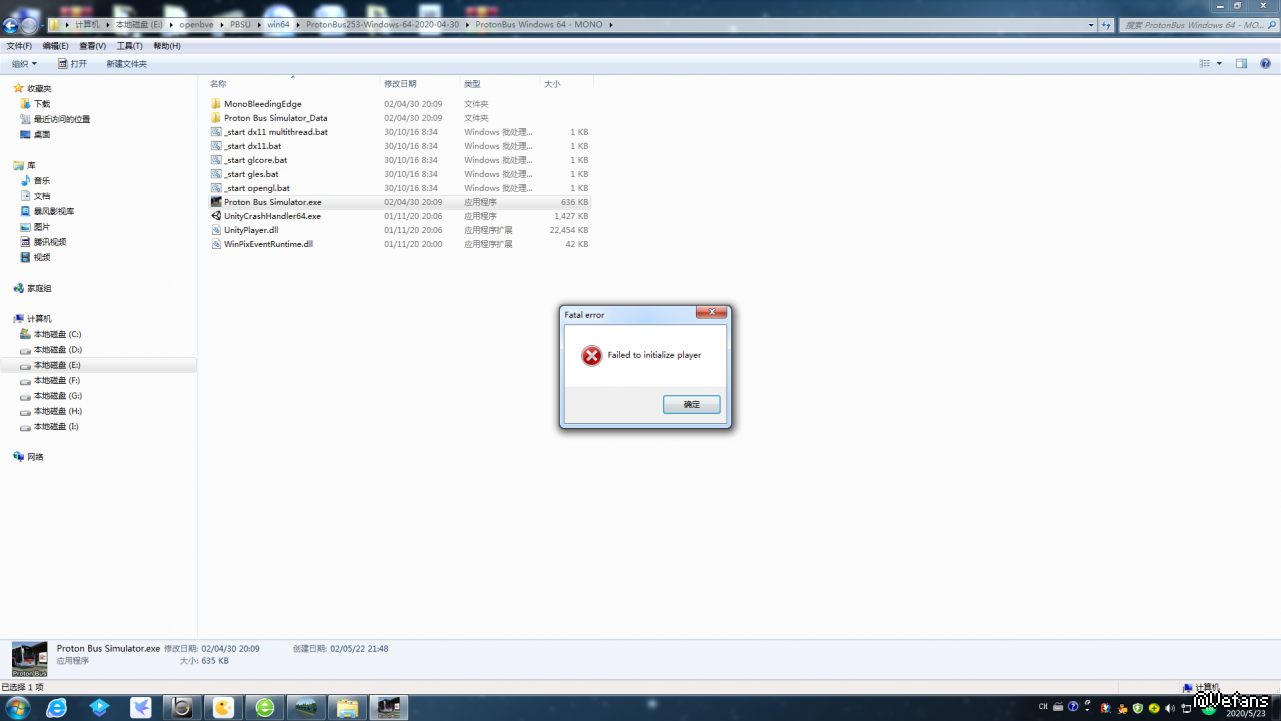Switch to the File Explorer taskbar icon

pyautogui.click(x=347, y=708)
